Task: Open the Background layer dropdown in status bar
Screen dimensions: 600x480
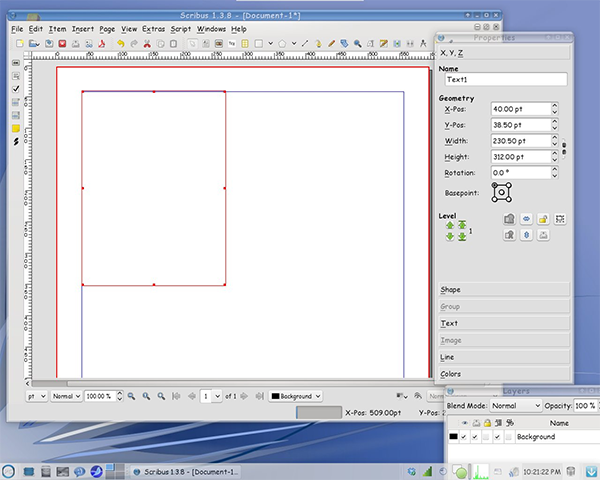Action: (x=296, y=396)
